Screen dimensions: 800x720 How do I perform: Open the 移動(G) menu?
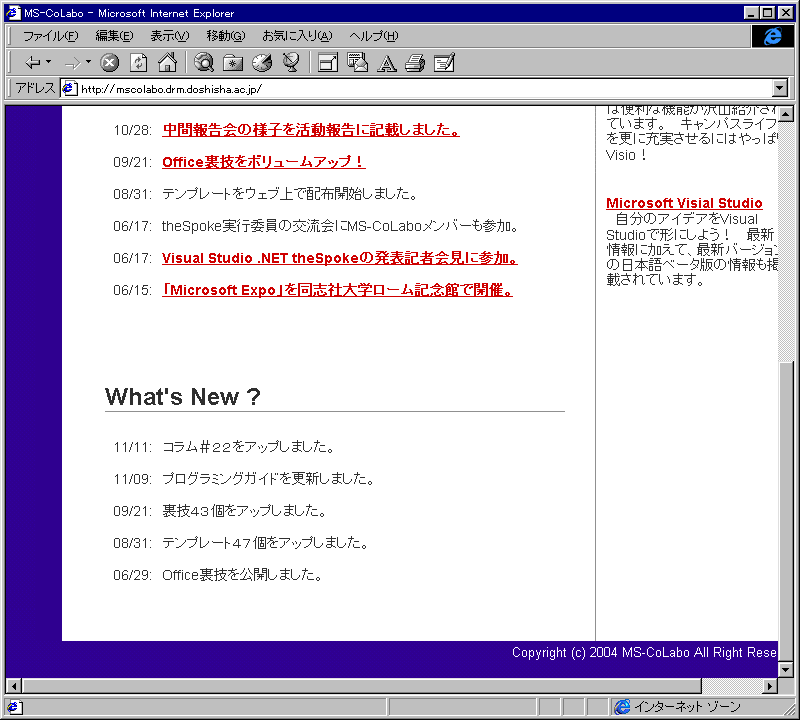226,36
